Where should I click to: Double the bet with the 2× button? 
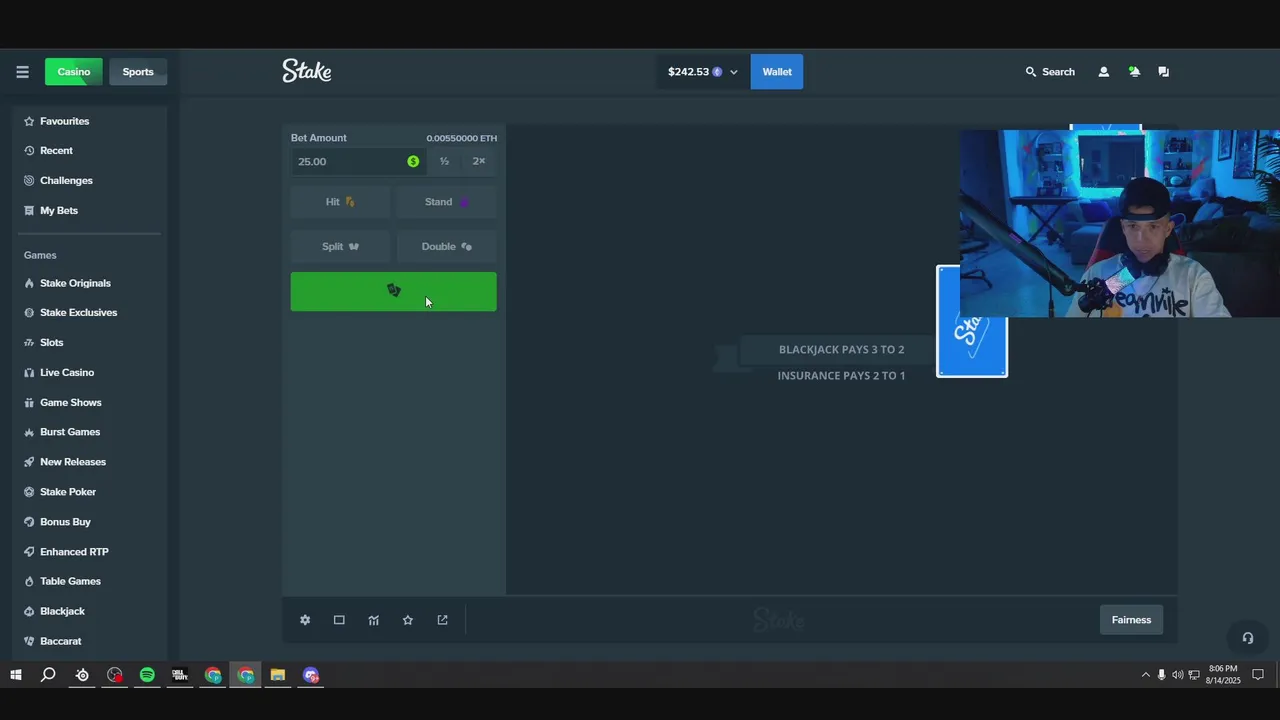[x=479, y=162]
